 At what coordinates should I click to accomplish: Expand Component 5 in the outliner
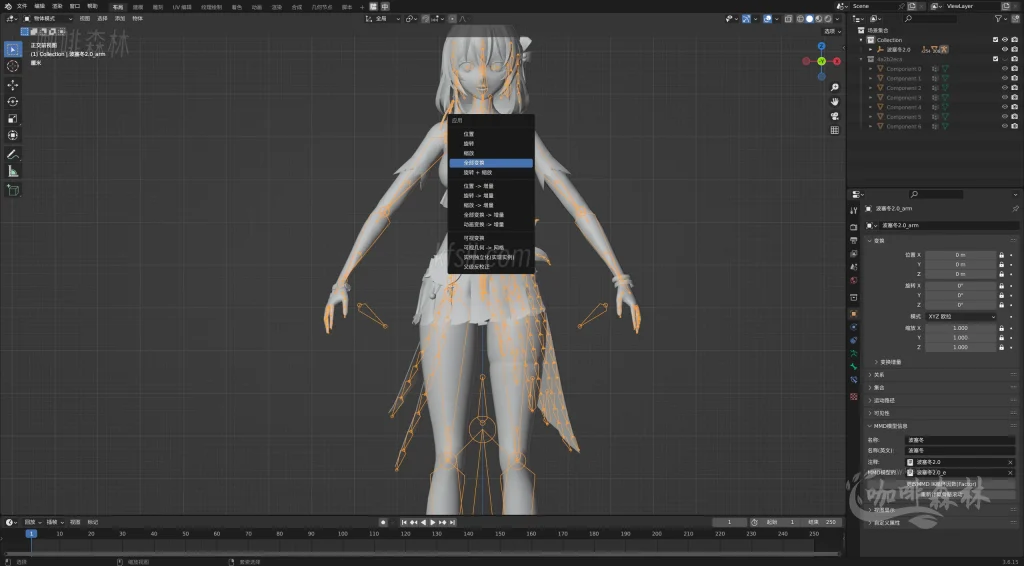click(x=871, y=117)
